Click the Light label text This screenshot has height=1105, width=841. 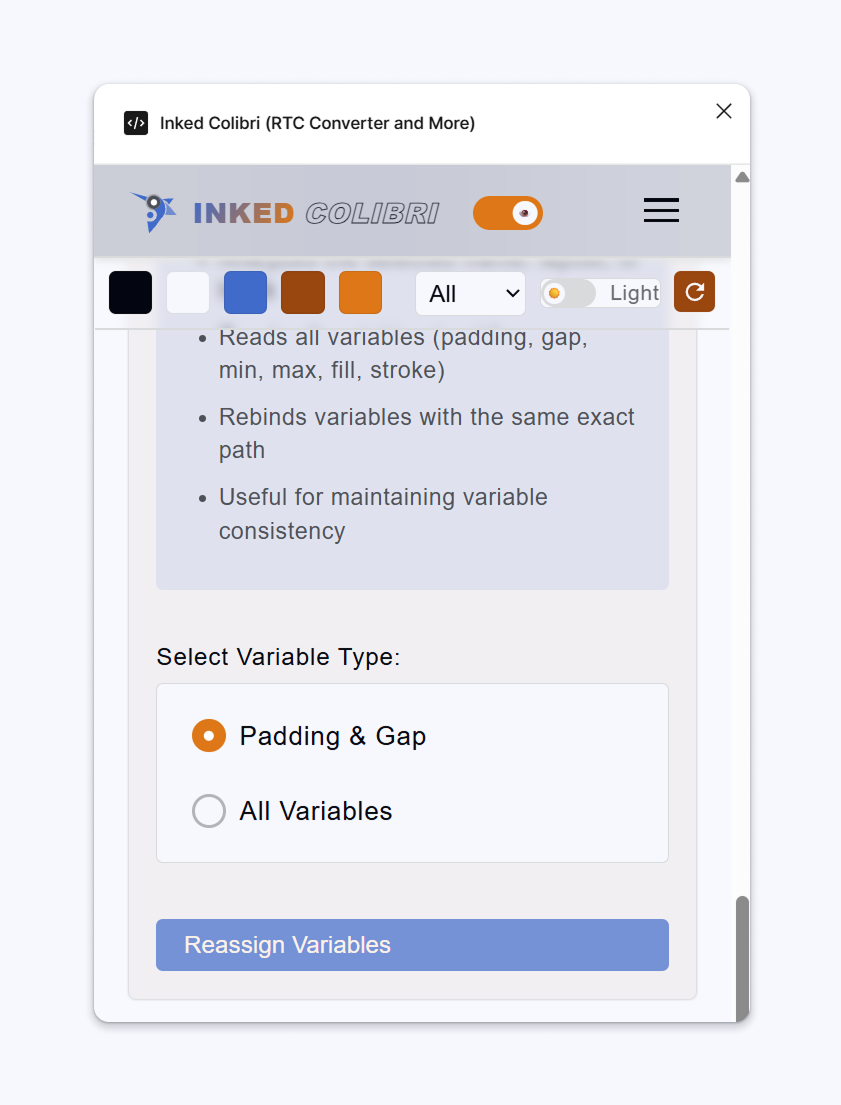click(631, 292)
